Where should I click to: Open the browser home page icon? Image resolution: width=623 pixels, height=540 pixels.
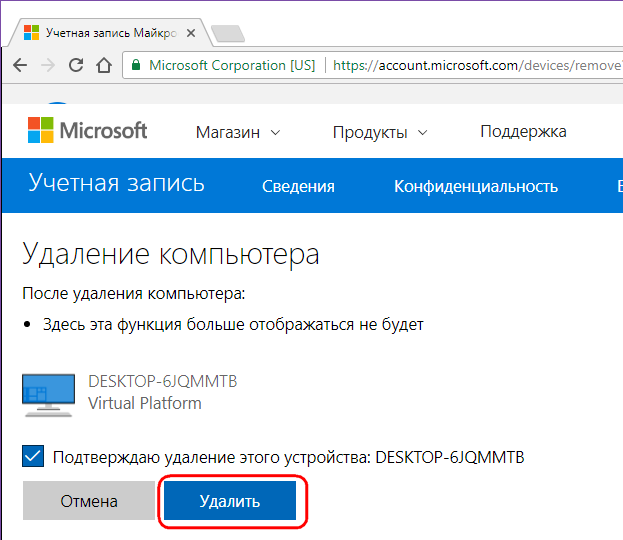(x=104, y=65)
